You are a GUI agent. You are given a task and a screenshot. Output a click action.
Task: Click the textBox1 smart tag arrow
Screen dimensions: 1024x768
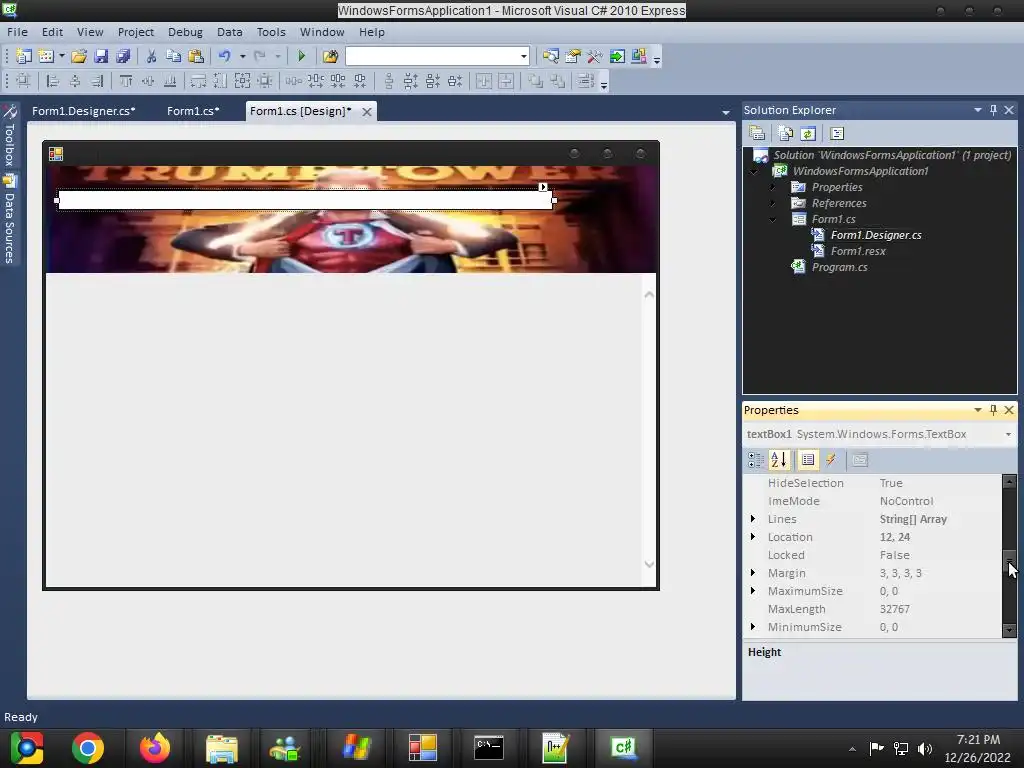coord(543,187)
